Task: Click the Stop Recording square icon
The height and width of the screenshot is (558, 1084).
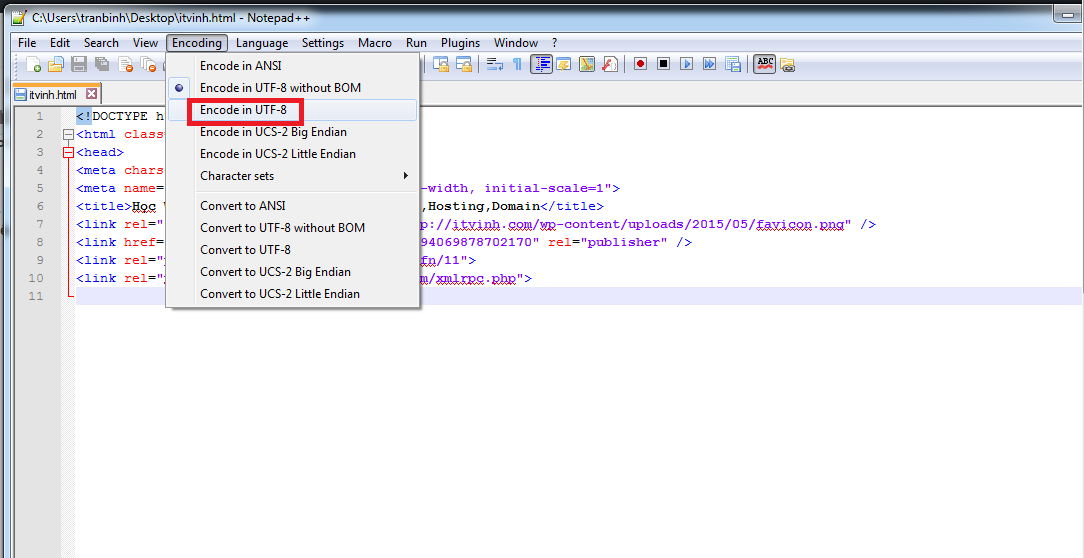Action: (x=664, y=64)
